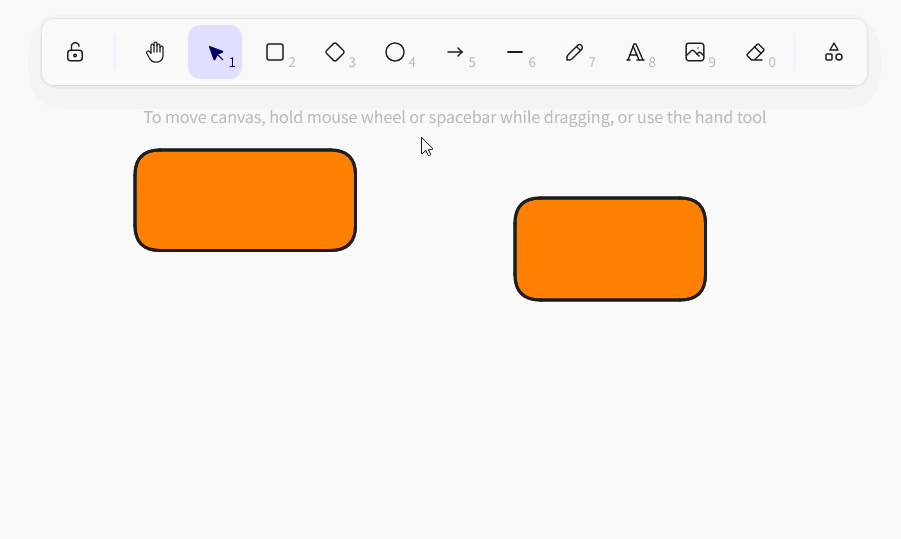
Task: Select the Hand panning tool
Action: coord(155,52)
